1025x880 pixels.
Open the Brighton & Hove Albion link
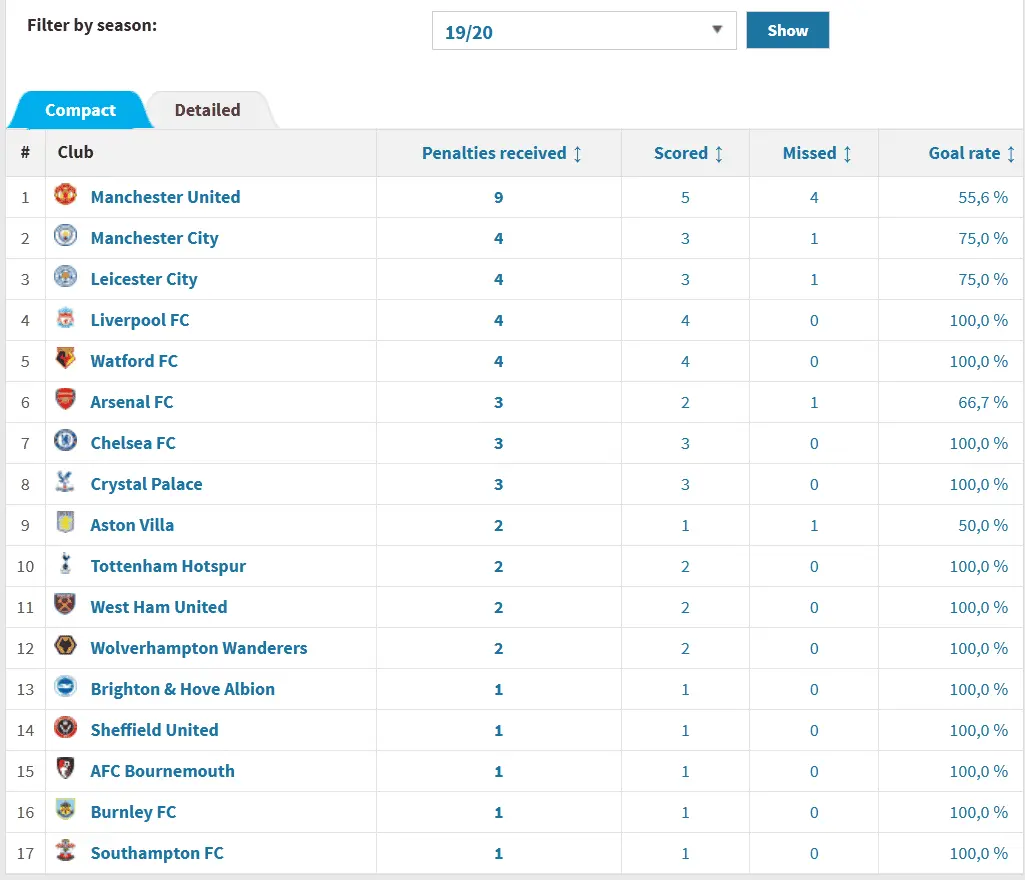pyautogui.click(x=182, y=689)
